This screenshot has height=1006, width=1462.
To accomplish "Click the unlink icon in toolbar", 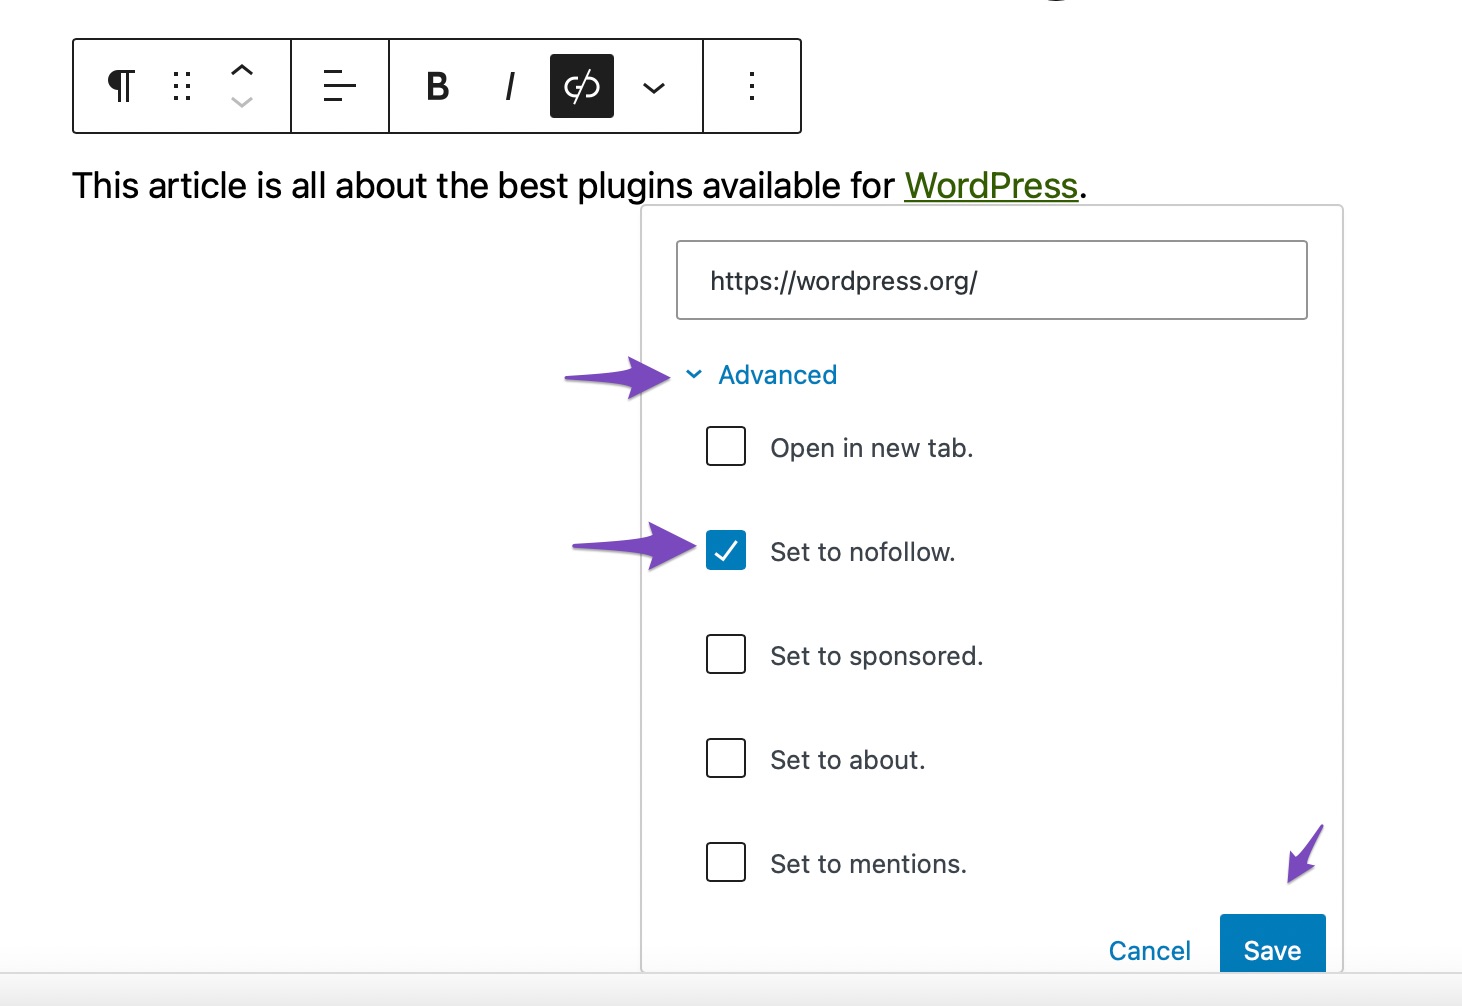I will pos(582,86).
